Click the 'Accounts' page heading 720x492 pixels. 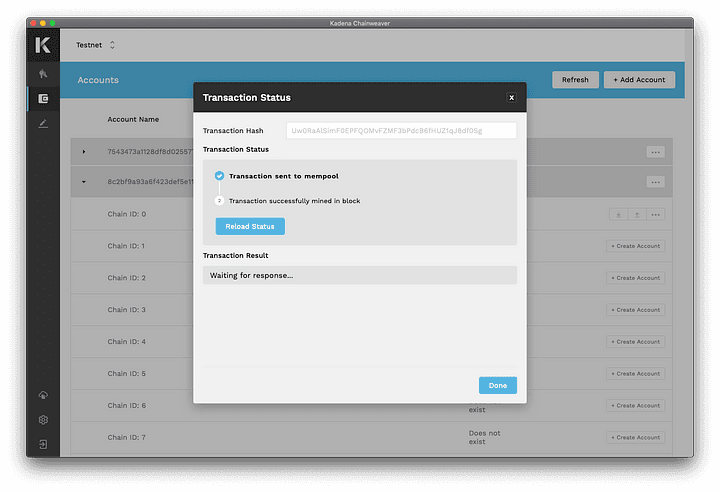click(98, 80)
